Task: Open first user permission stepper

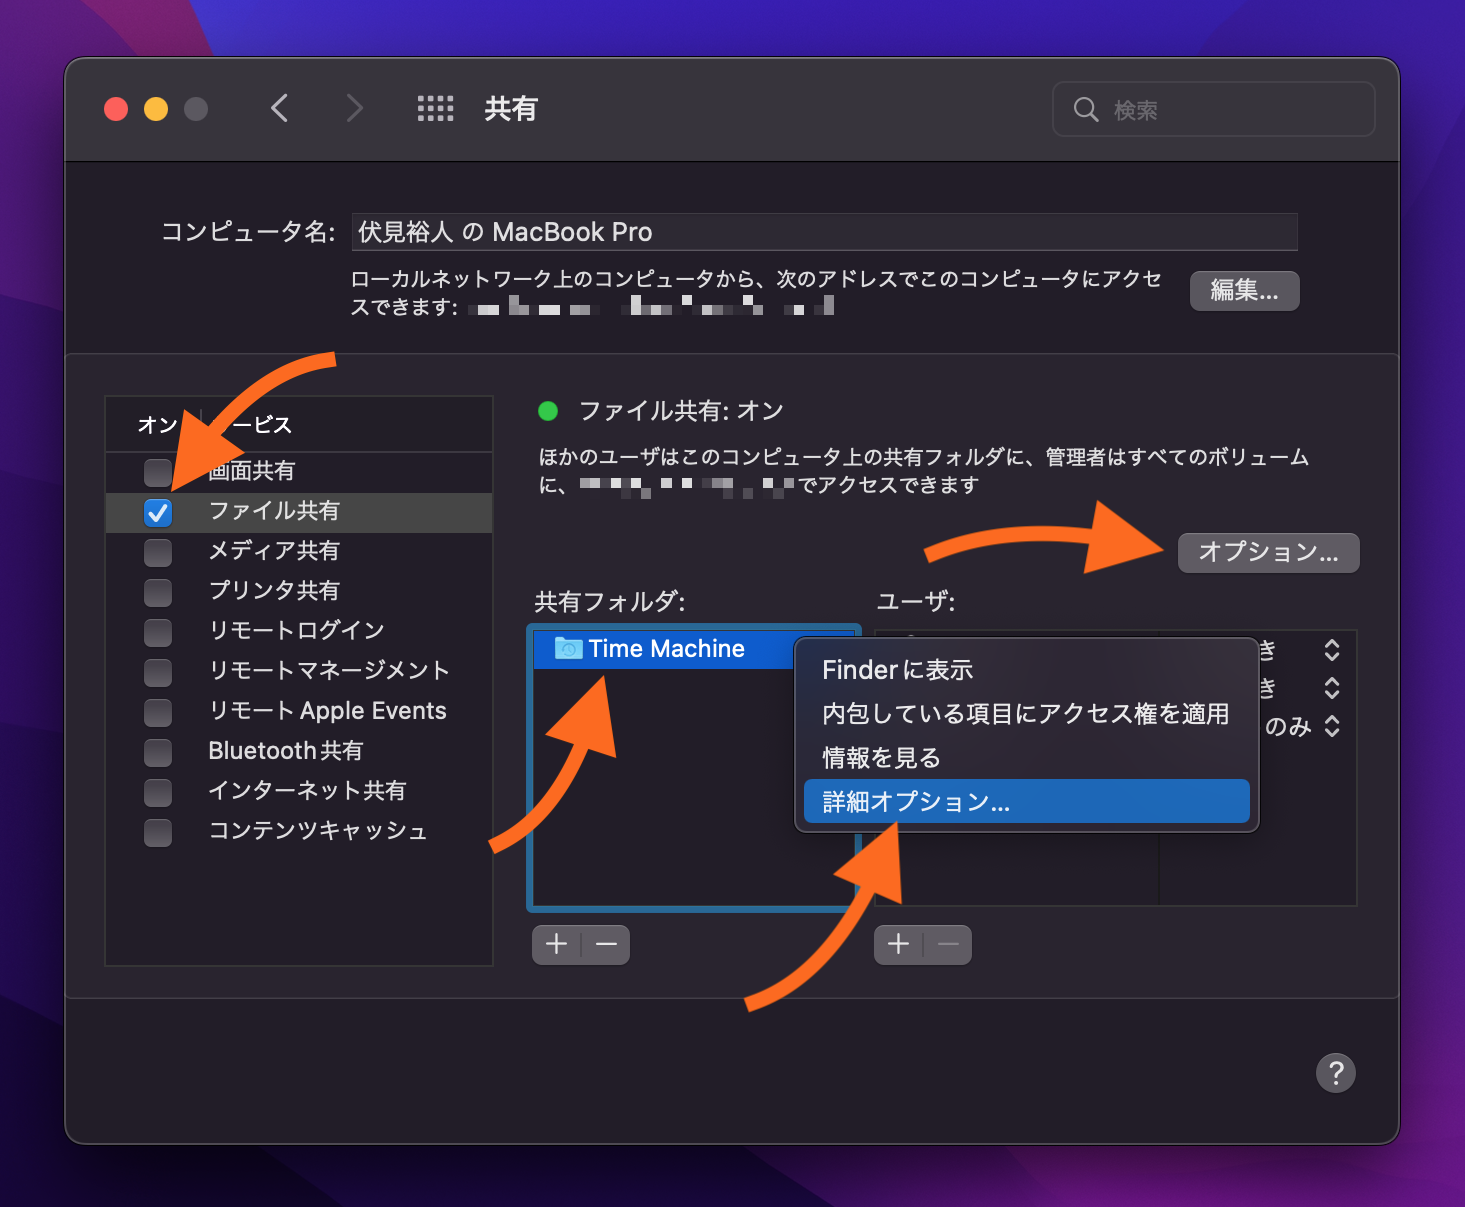Action: point(1331,650)
